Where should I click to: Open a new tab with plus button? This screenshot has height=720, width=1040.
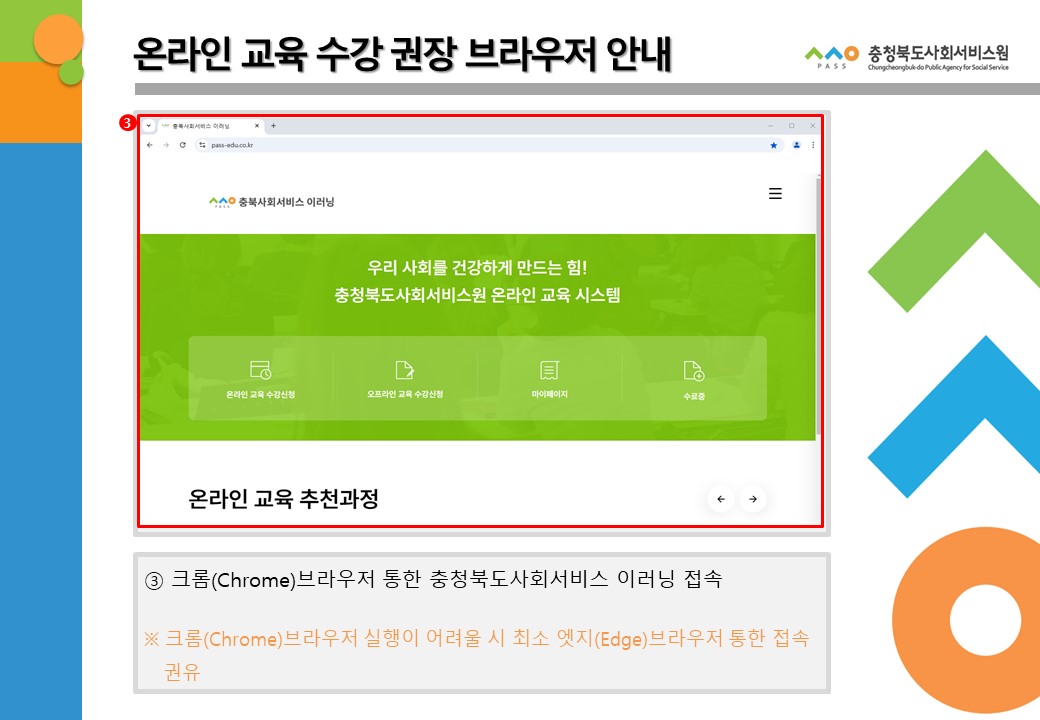coord(273,126)
